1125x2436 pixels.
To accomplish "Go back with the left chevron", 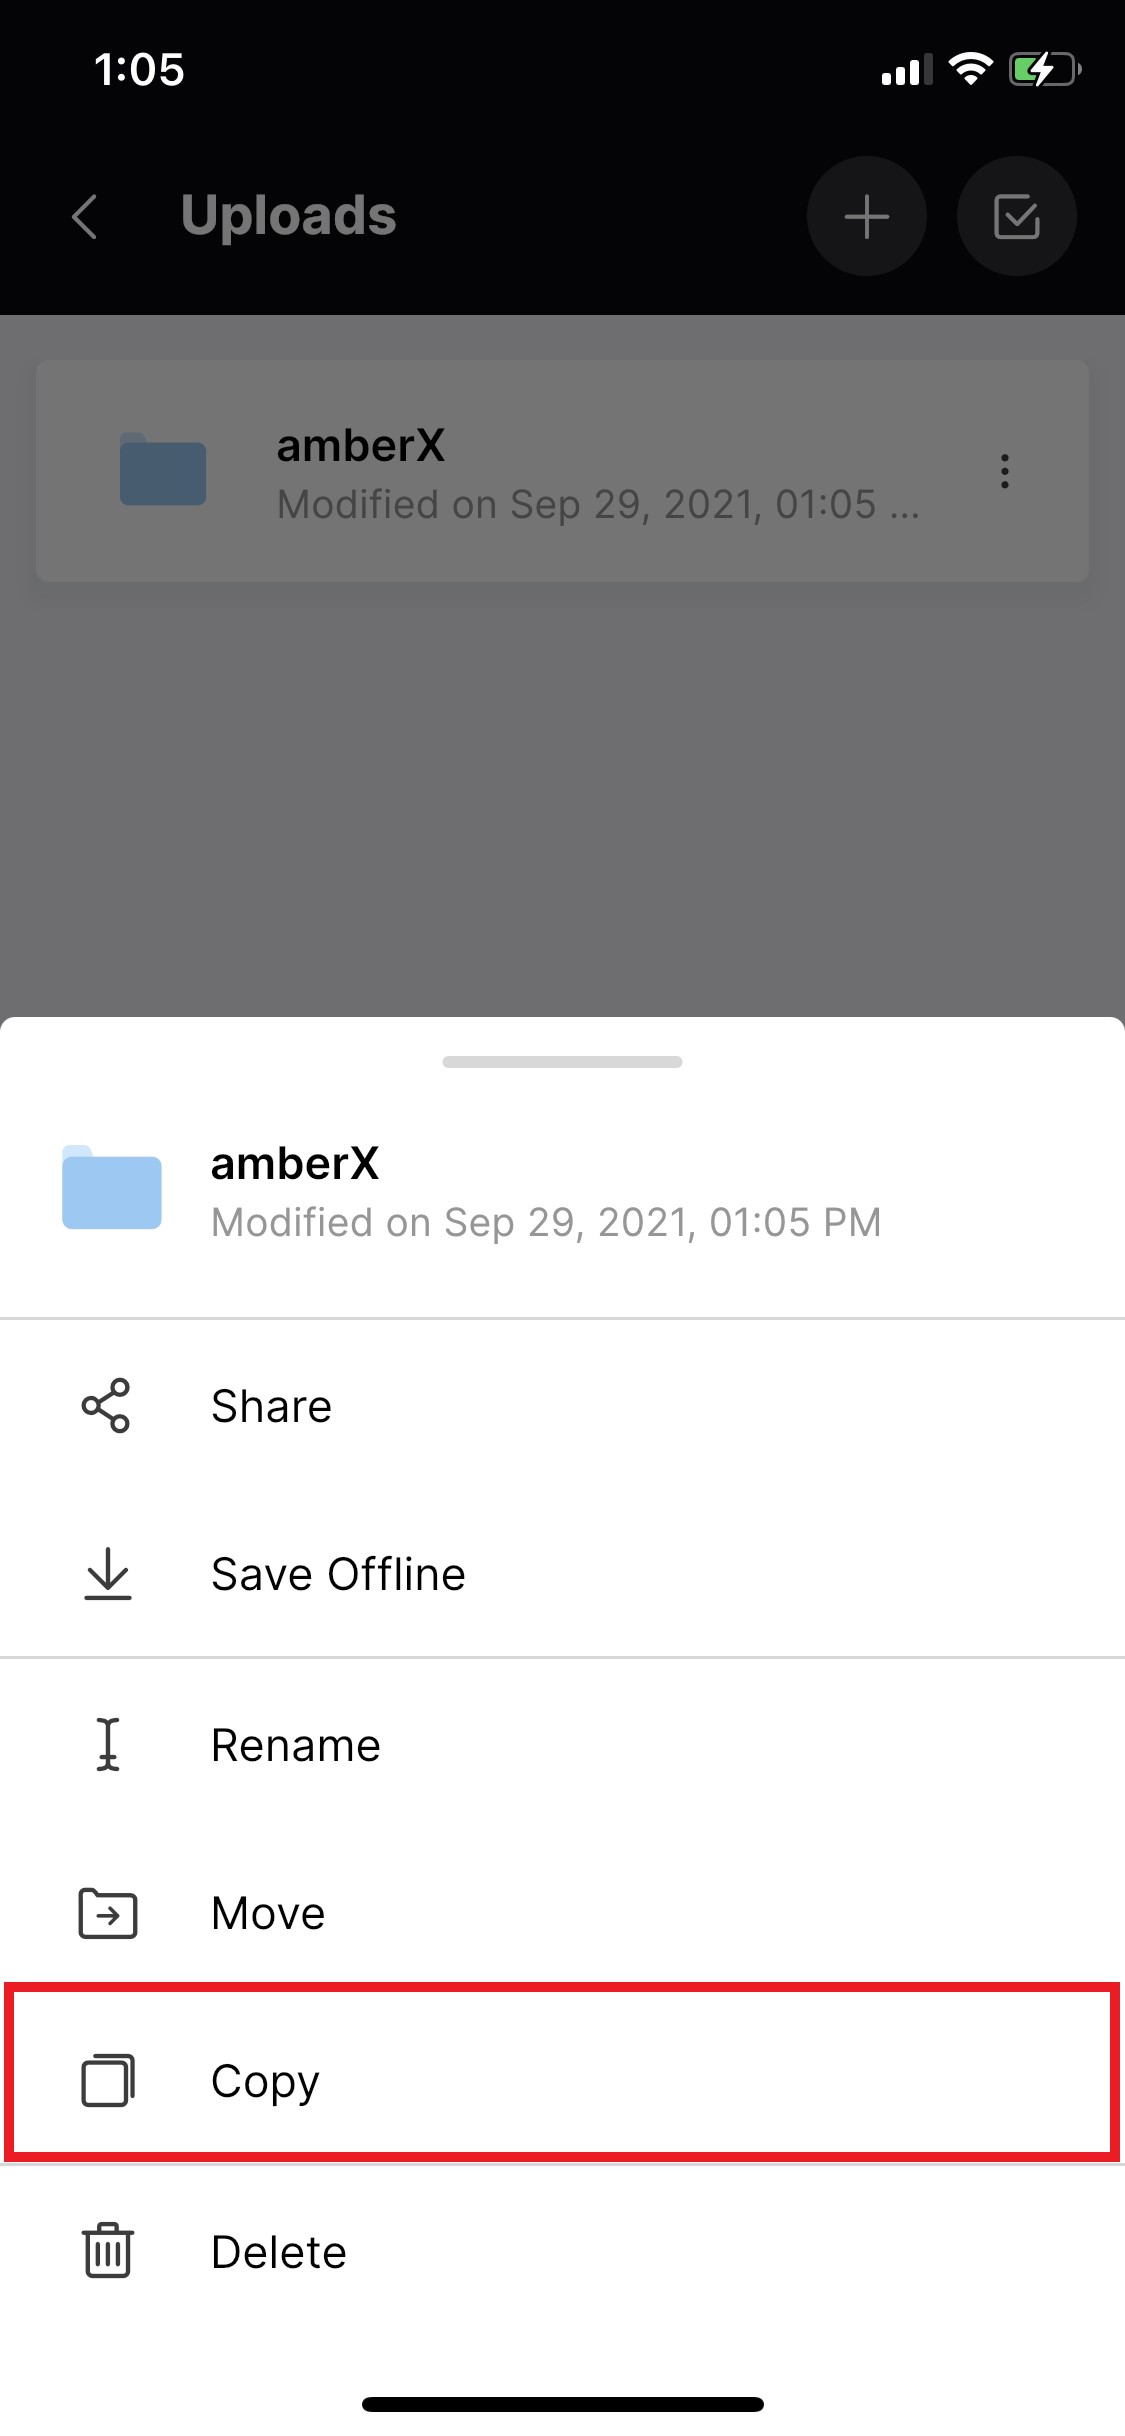I will coord(86,216).
